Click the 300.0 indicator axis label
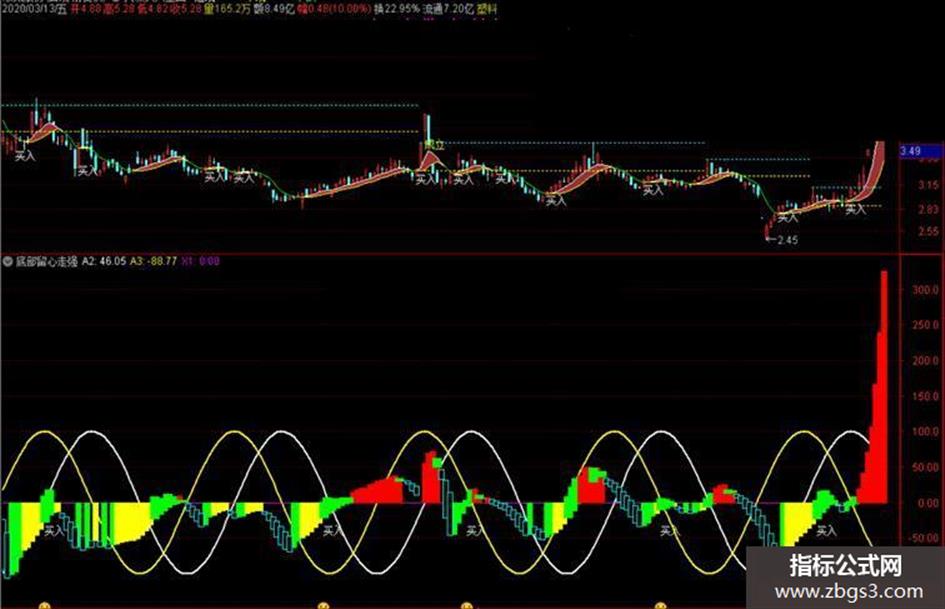945x609 pixels. tap(926, 289)
